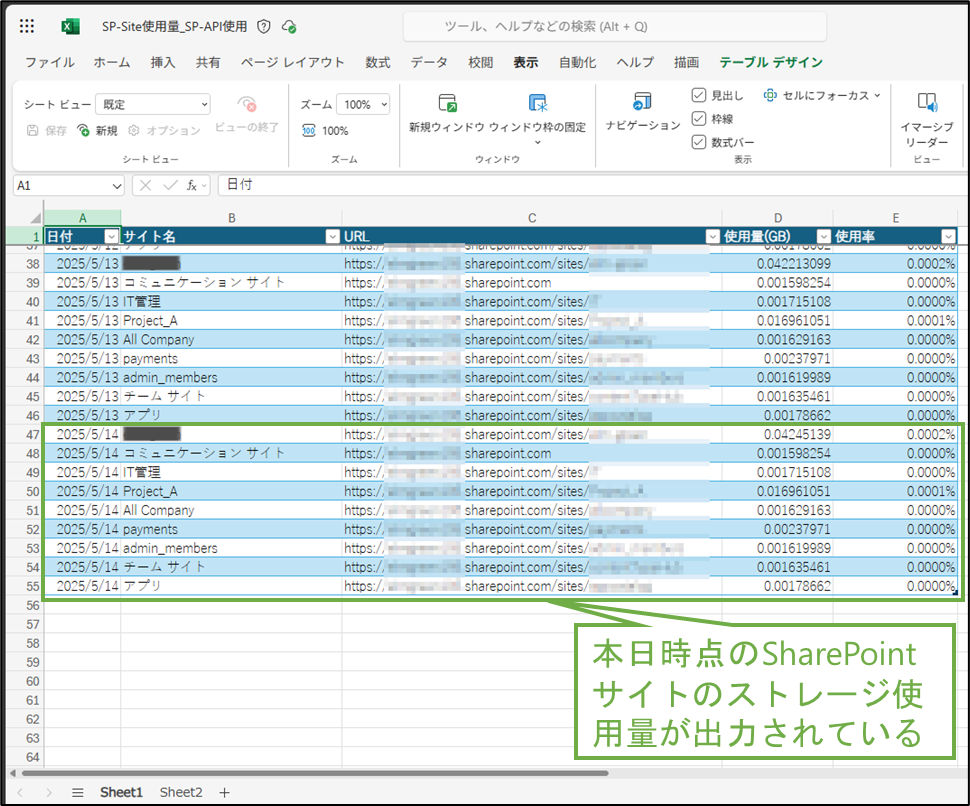Image resolution: width=970 pixels, height=806 pixels.
Task: Open the ナビゲーション pane icon
Action: tap(642, 101)
